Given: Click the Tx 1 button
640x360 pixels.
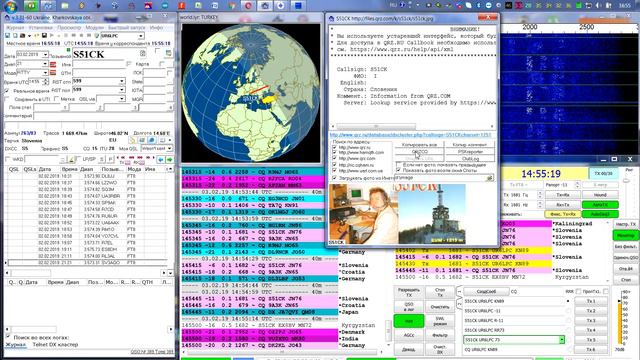Looking at the screenshot, I should [591, 301].
